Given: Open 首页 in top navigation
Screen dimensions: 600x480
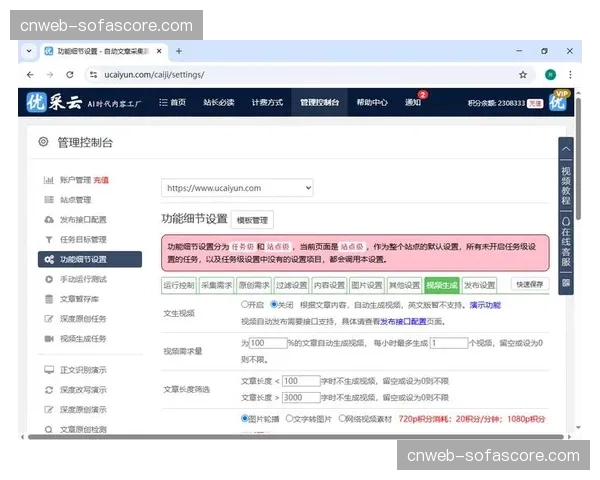Looking at the screenshot, I should coord(173,103).
